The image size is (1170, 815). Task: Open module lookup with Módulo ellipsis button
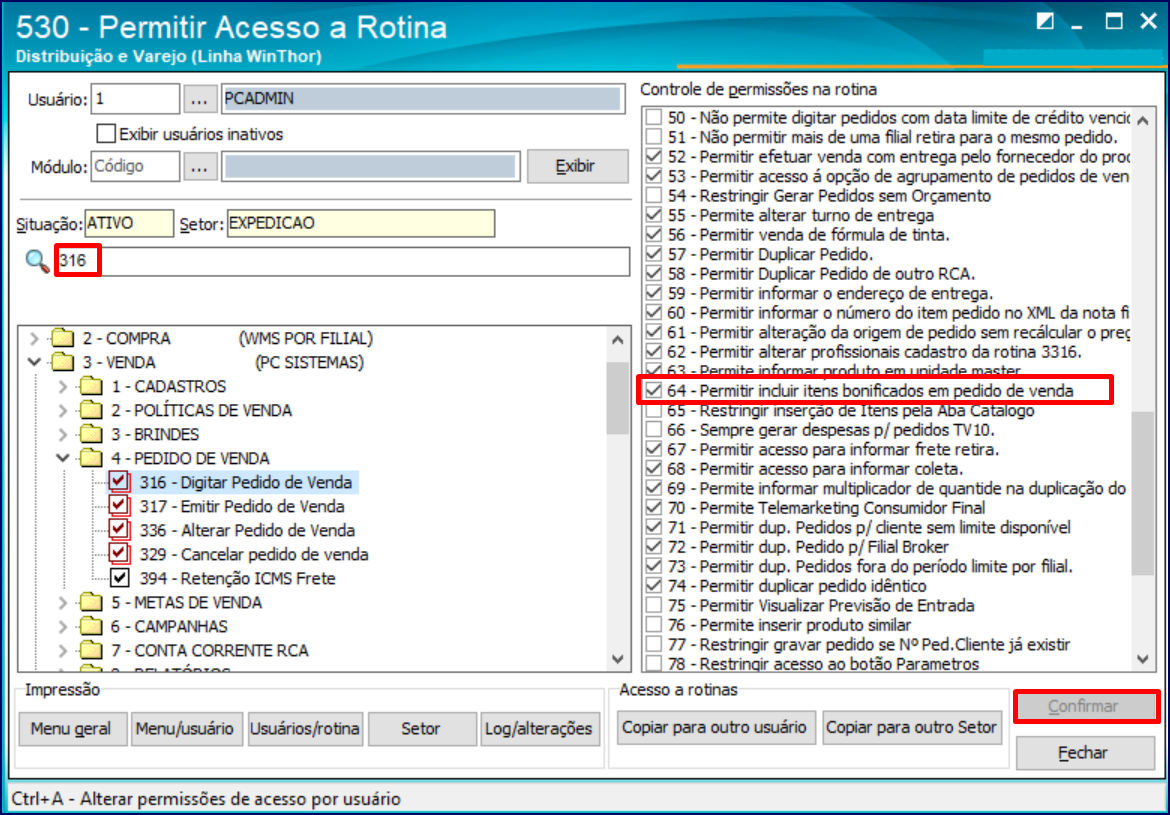(199, 166)
